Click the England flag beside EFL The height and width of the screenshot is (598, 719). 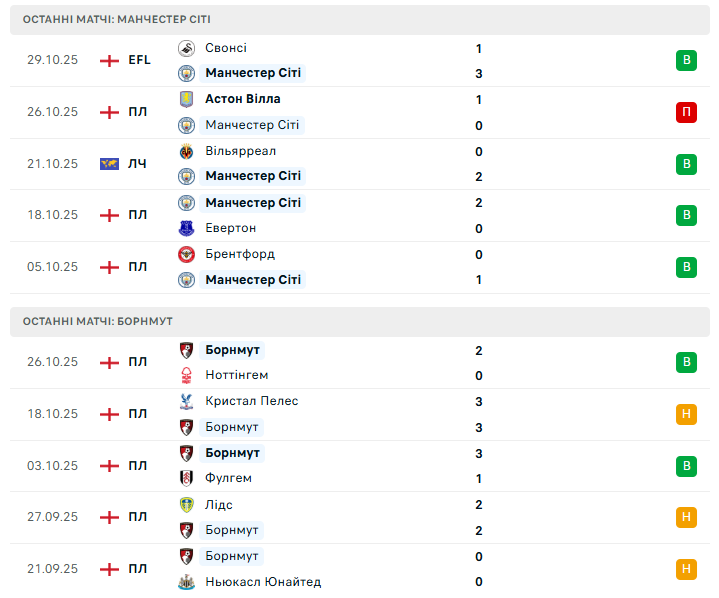click(109, 60)
